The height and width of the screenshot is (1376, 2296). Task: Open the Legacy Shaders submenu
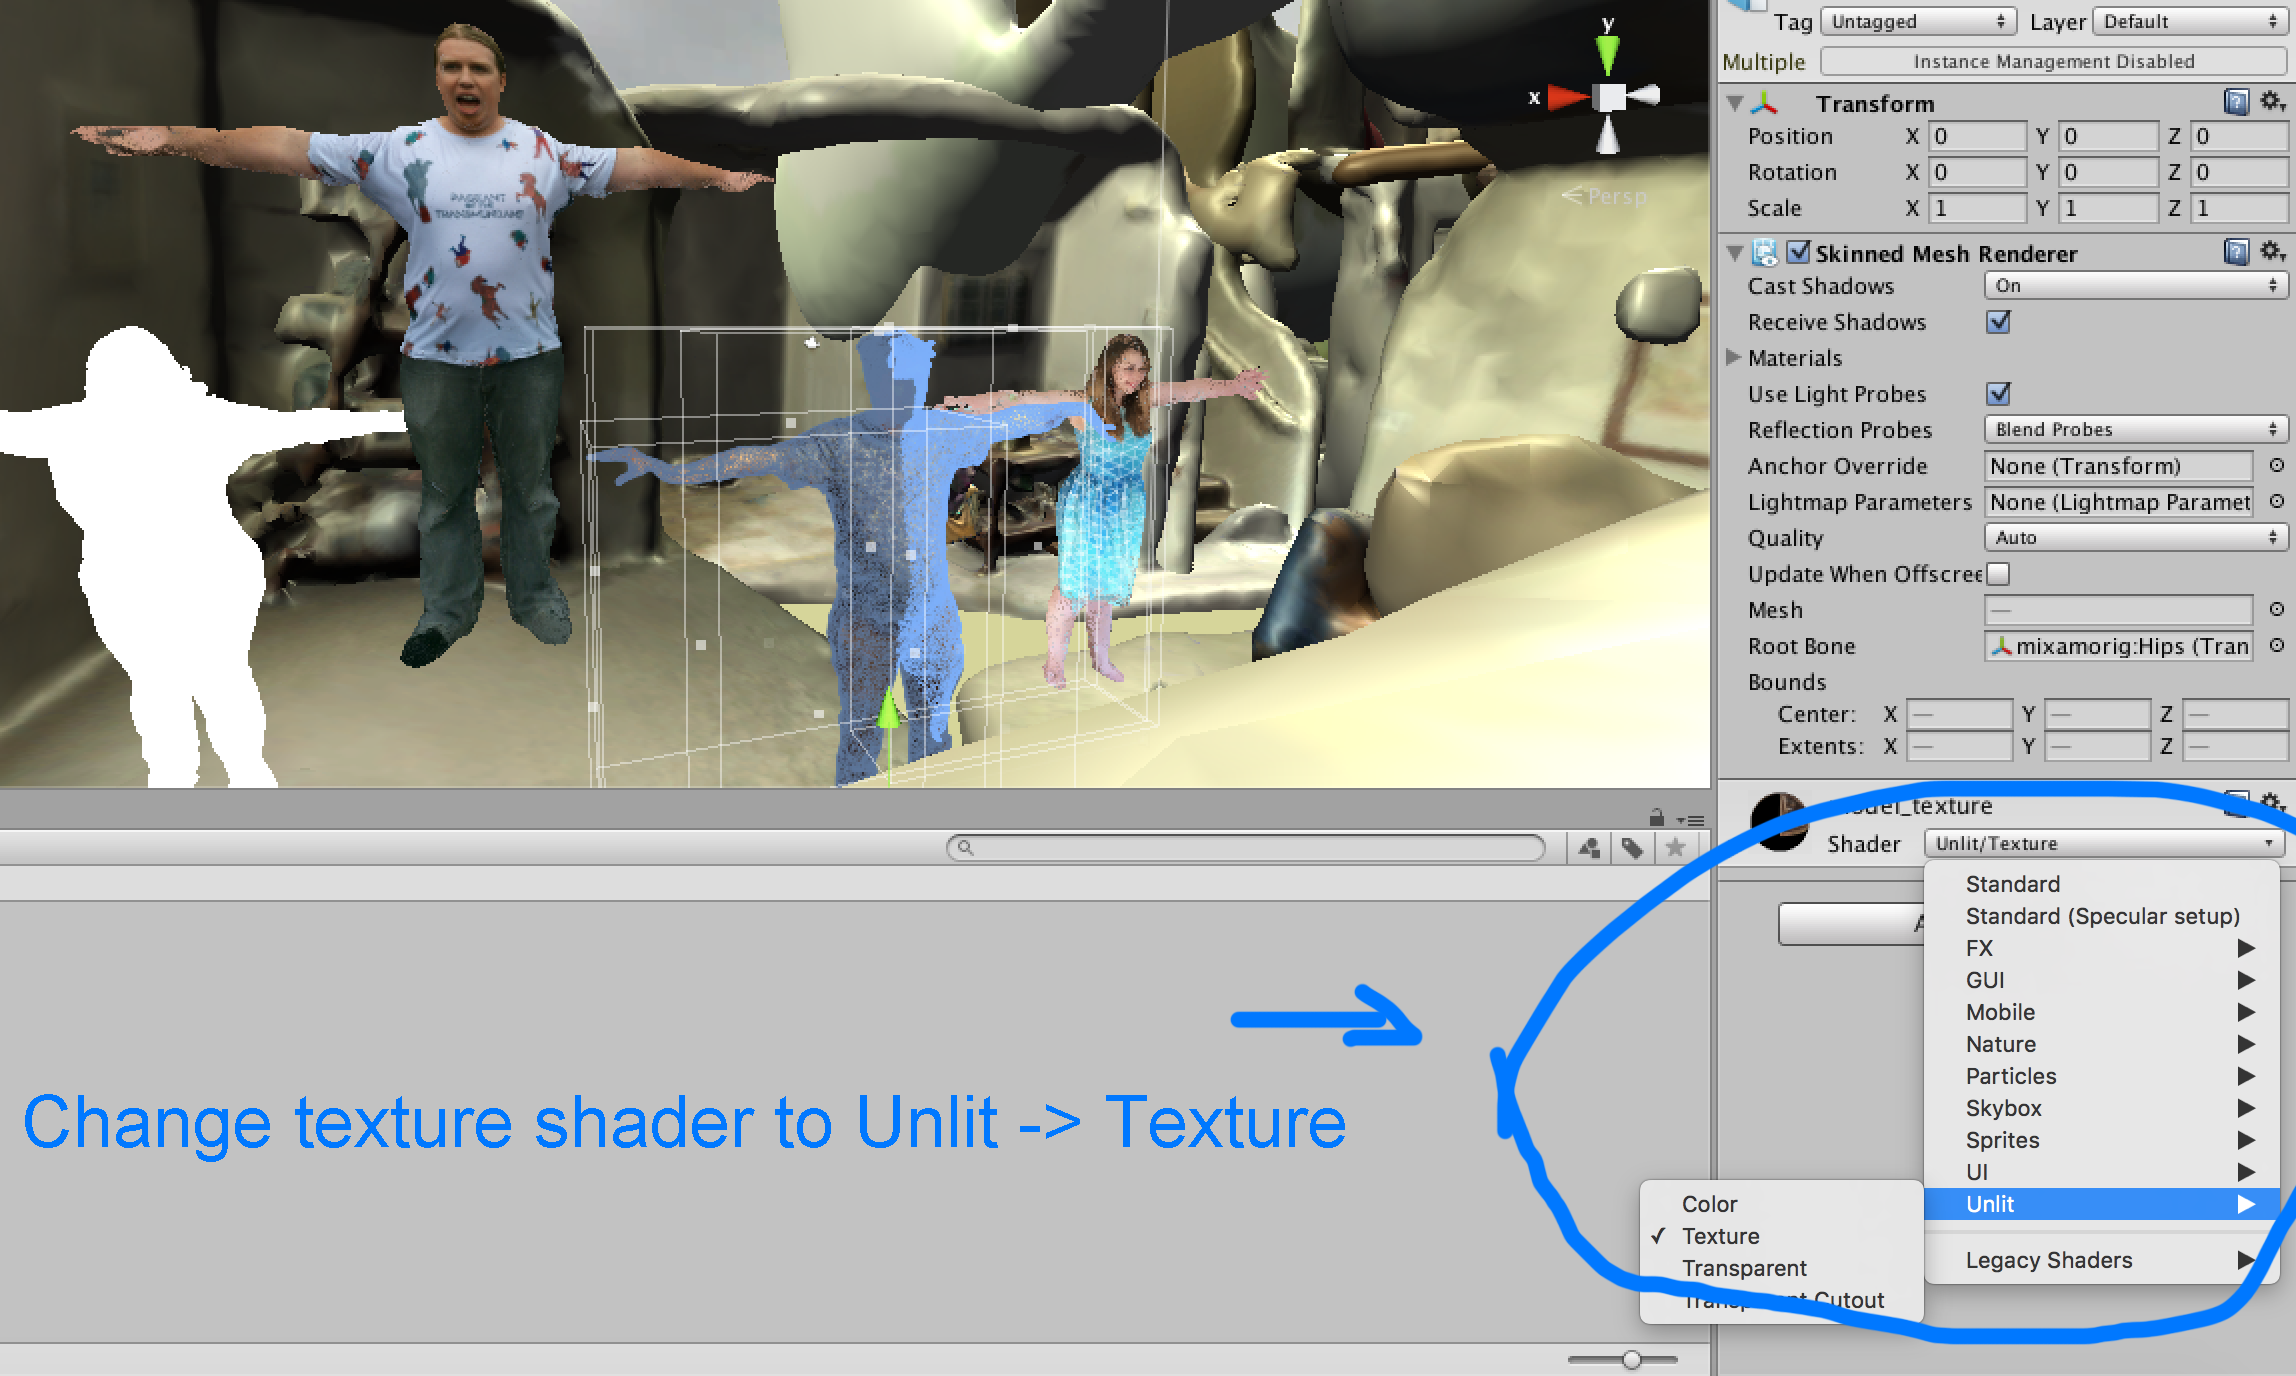coord(2102,1260)
